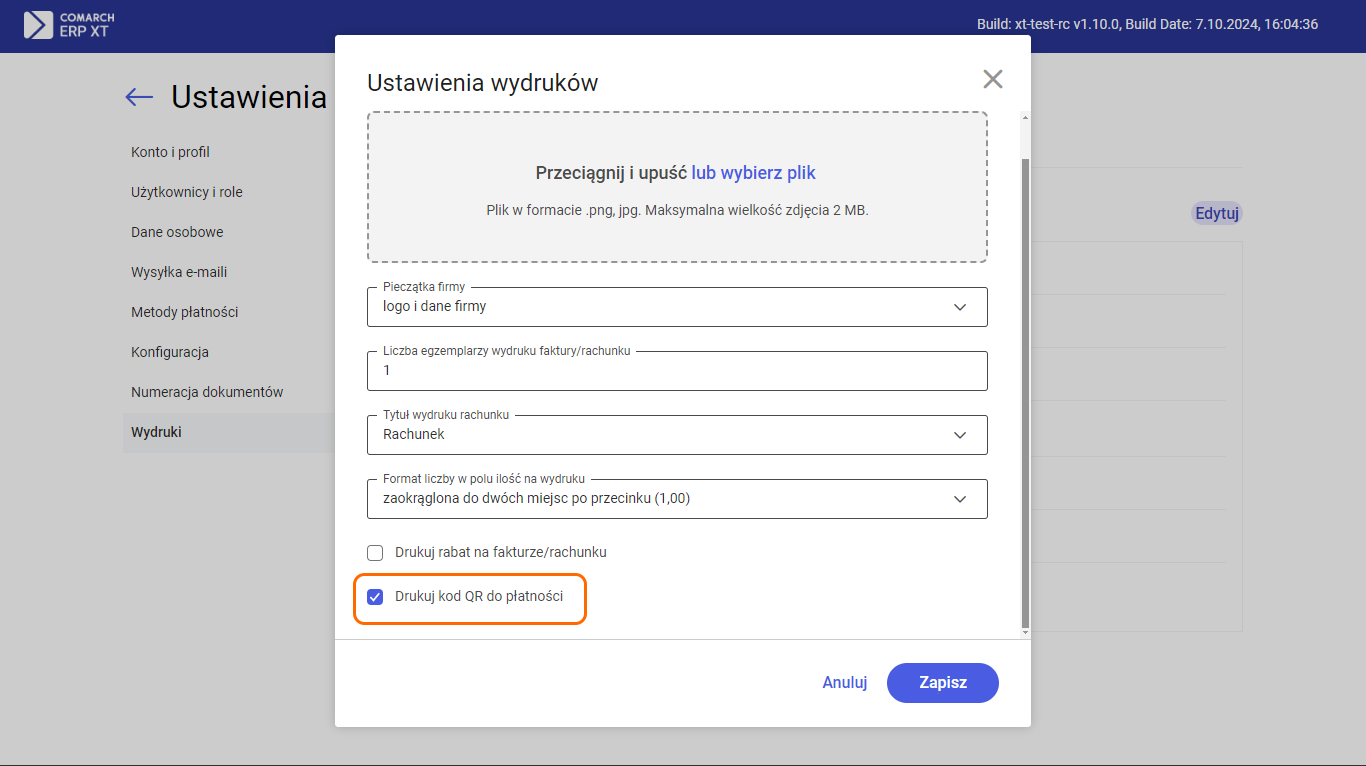Click the Liczba egzemplarzy wydruku field
The width and height of the screenshot is (1366, 766).
[x=677, y=371]
